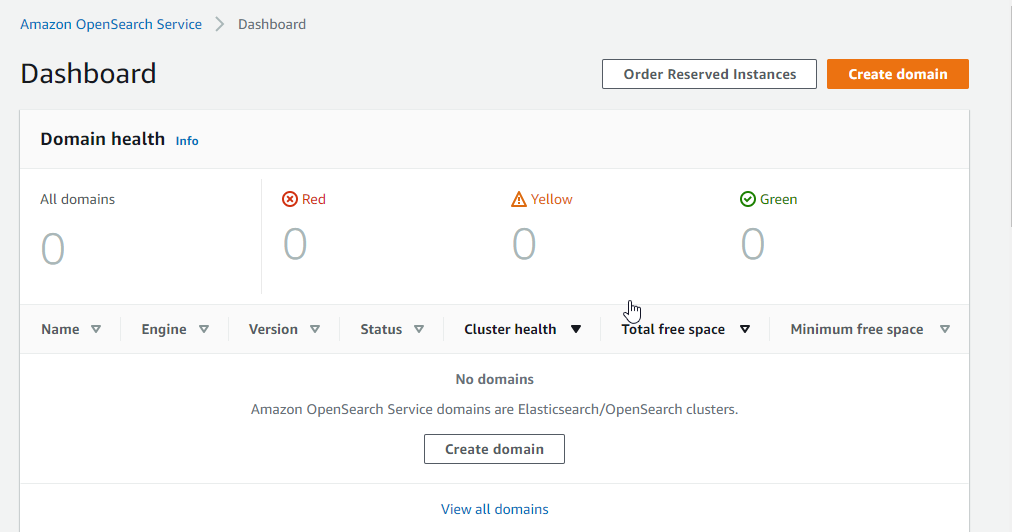Click the orange Create domain button

[898, 74]
